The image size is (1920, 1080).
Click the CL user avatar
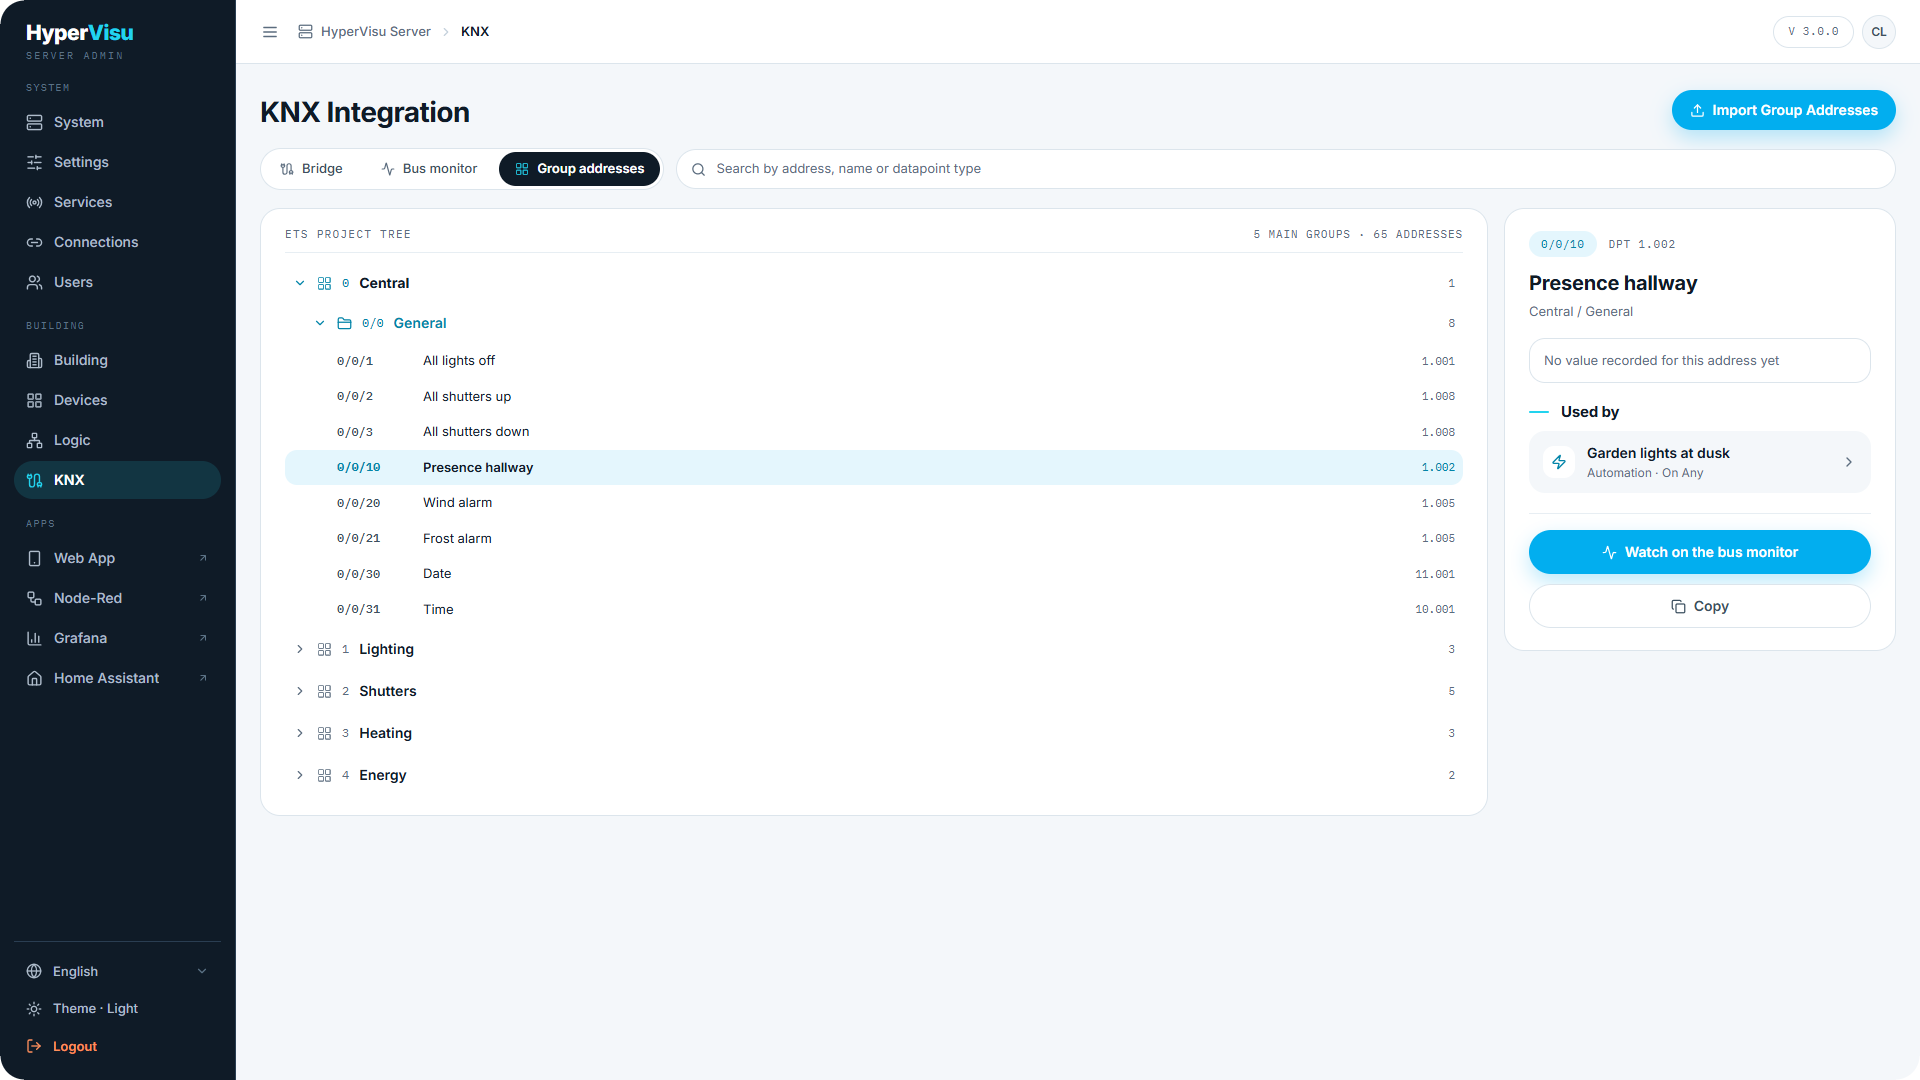[x=1879, y=32]
